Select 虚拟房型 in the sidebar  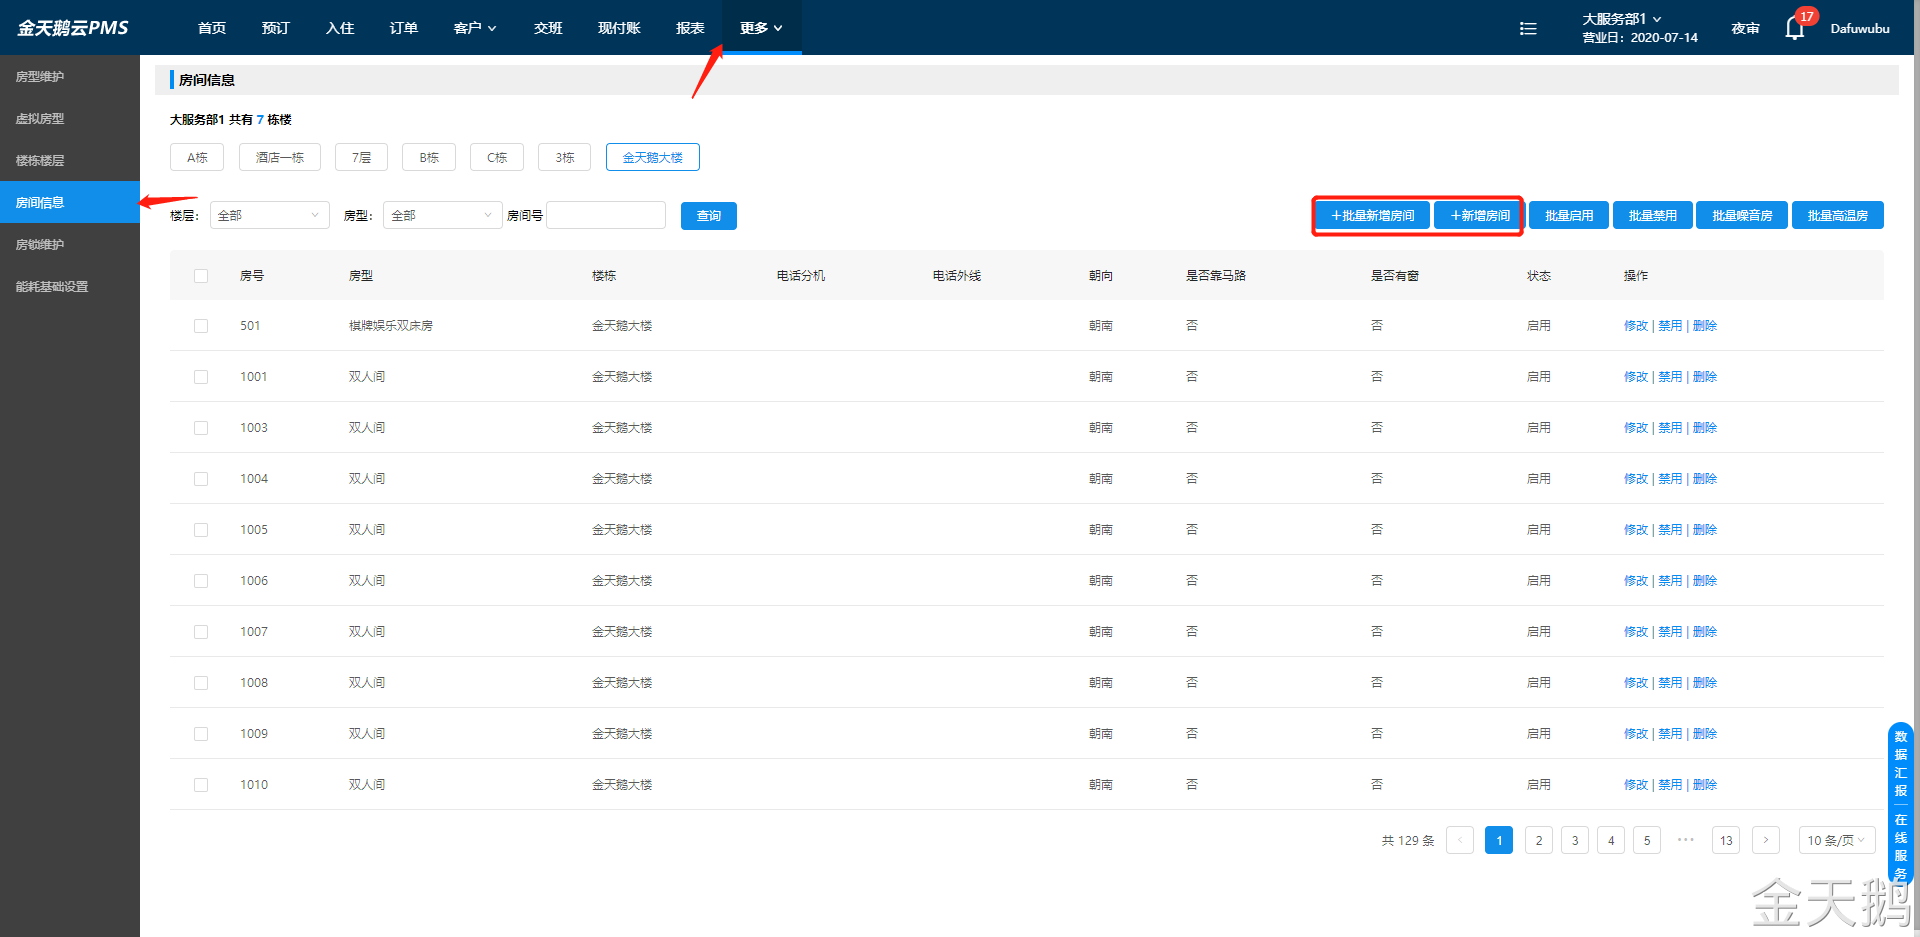pos(70,119)
